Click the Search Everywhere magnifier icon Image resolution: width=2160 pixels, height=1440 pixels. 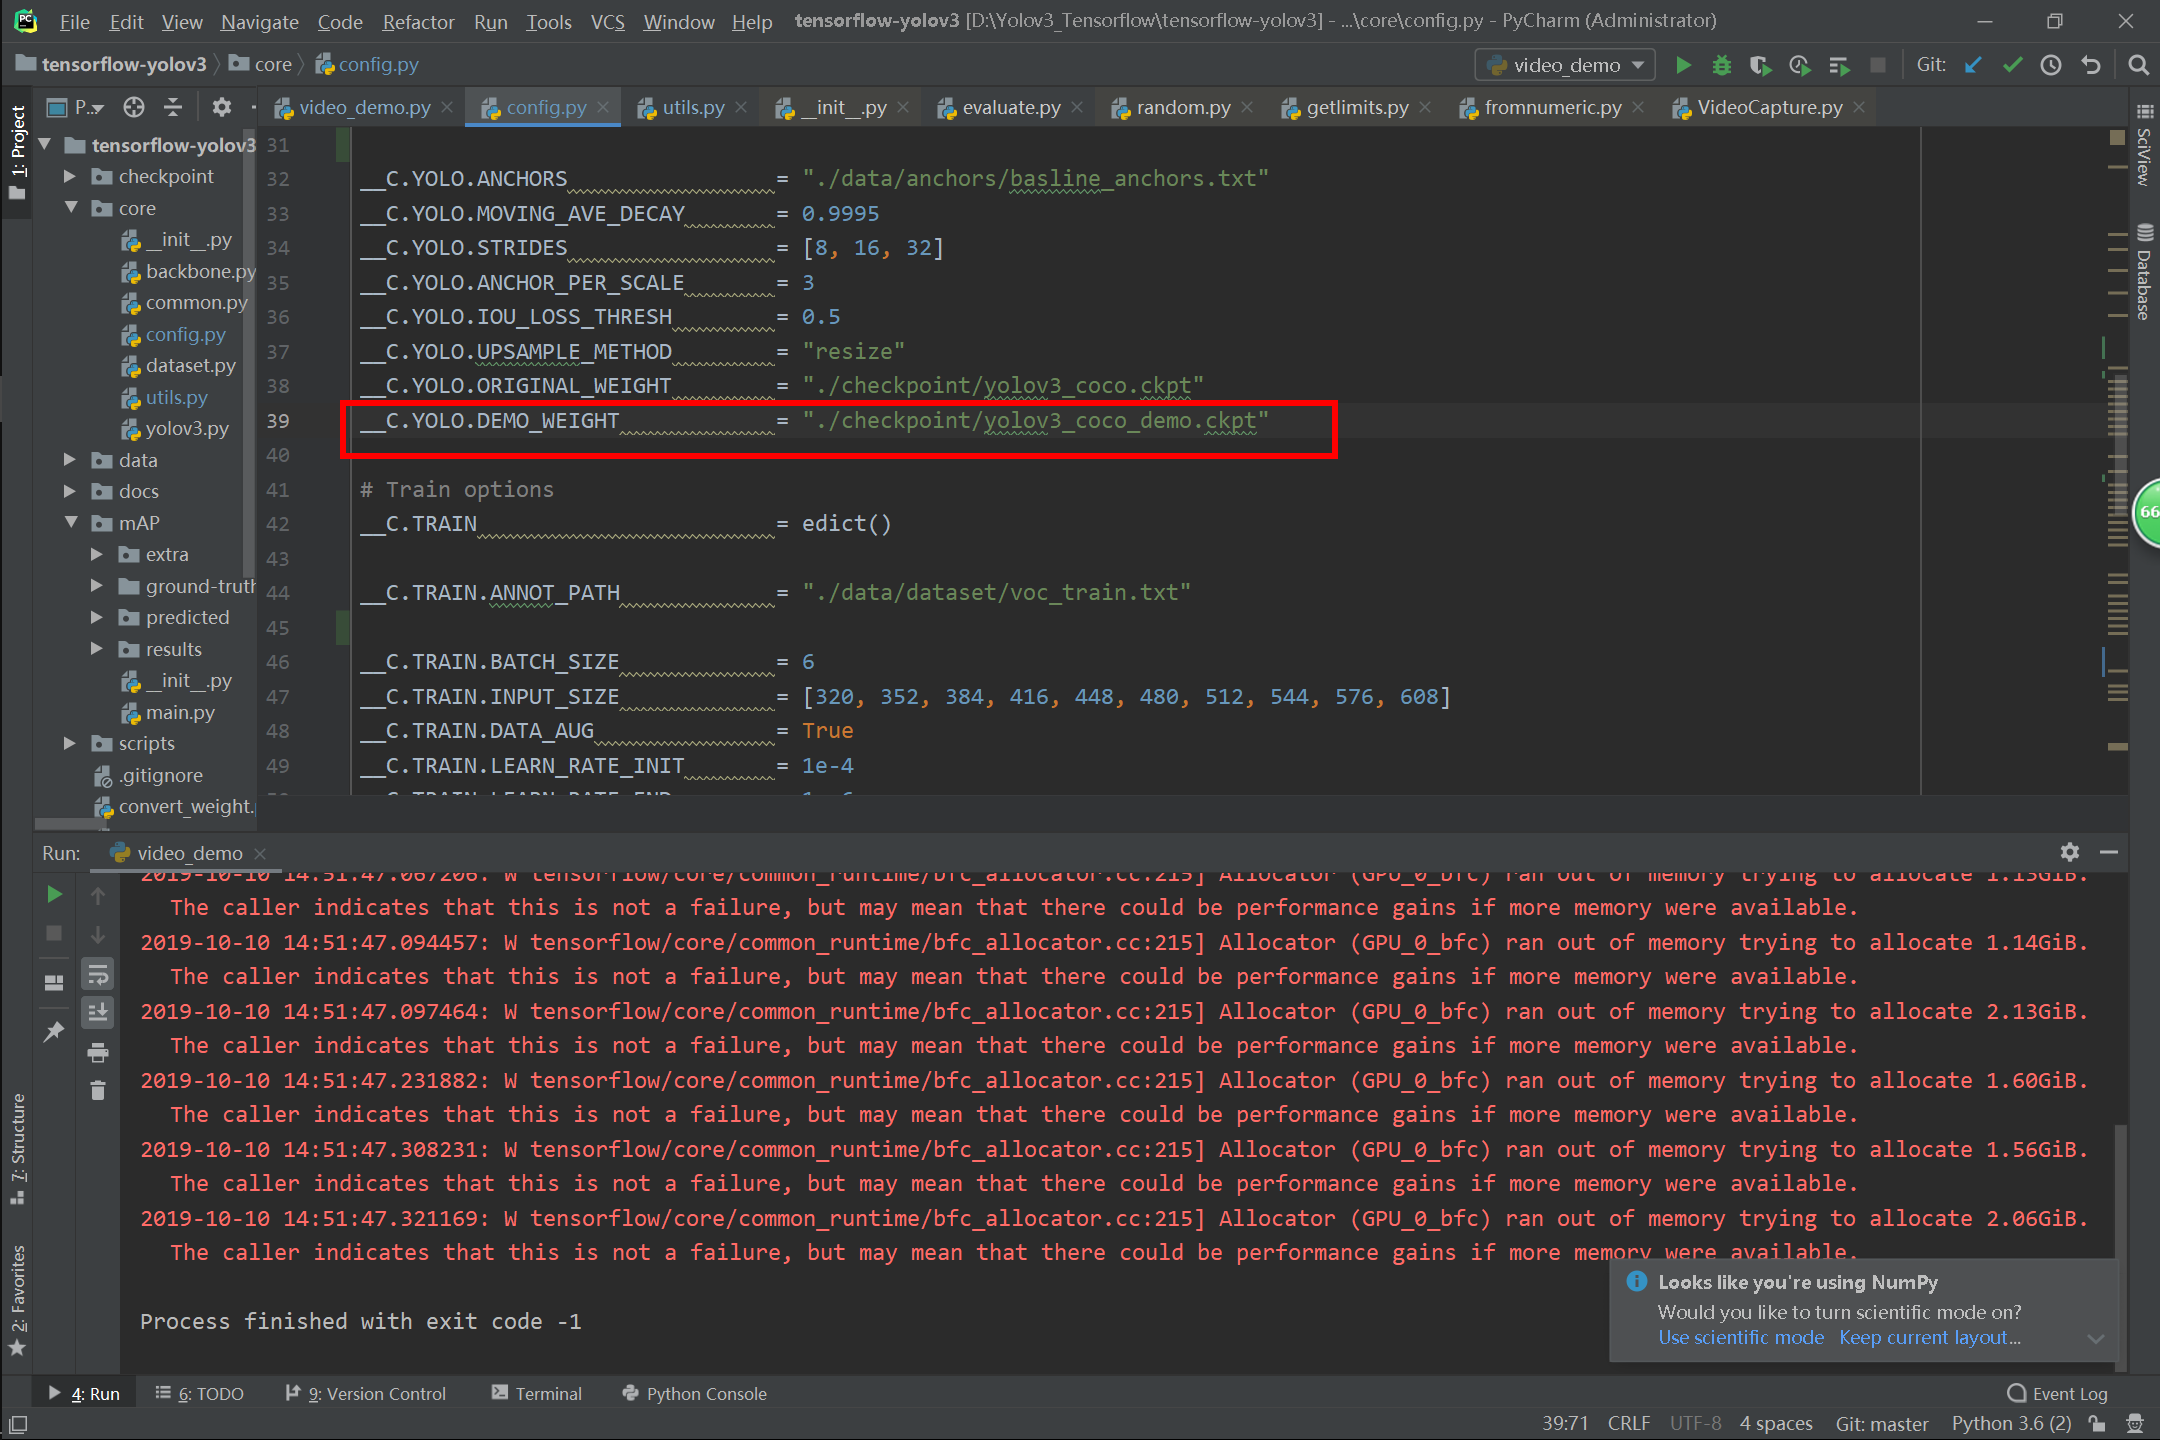click(x=2138, y=65)
